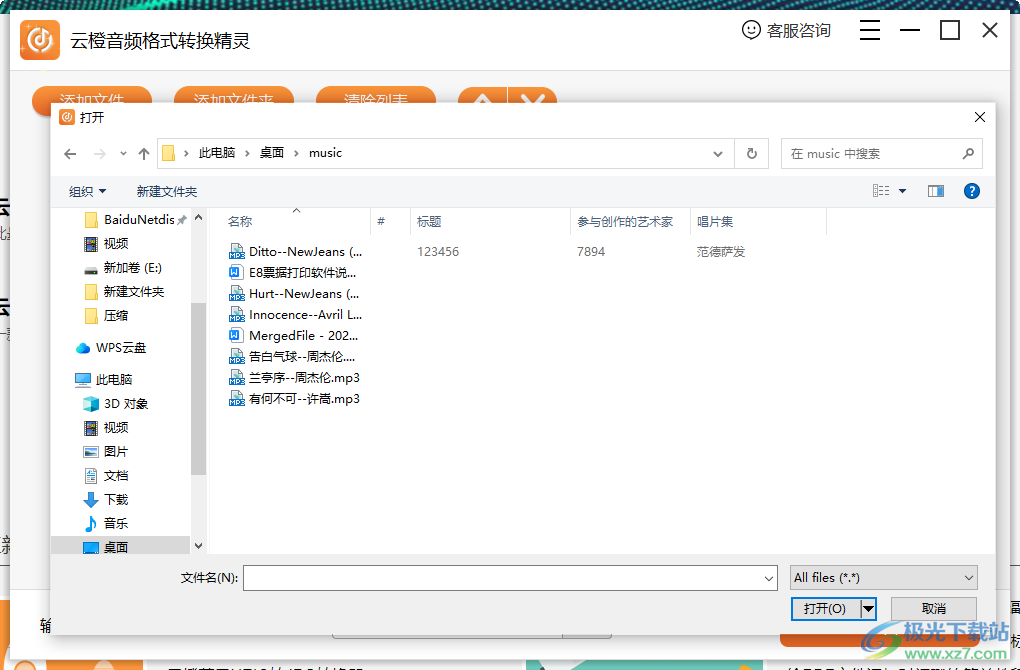The image size is (1020, 670).
Task: Open All files (*.*) filter dropdown
Action: [x=883, y=578]
